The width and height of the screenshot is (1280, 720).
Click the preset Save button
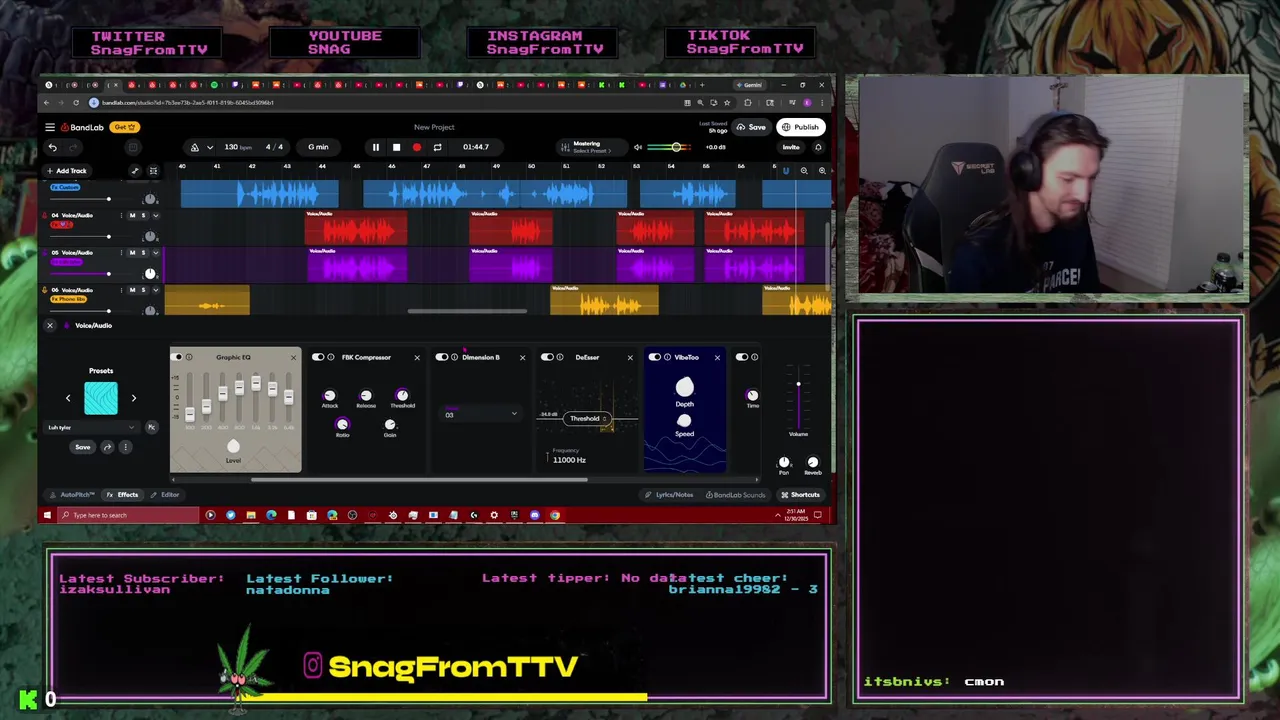(83, 447)
